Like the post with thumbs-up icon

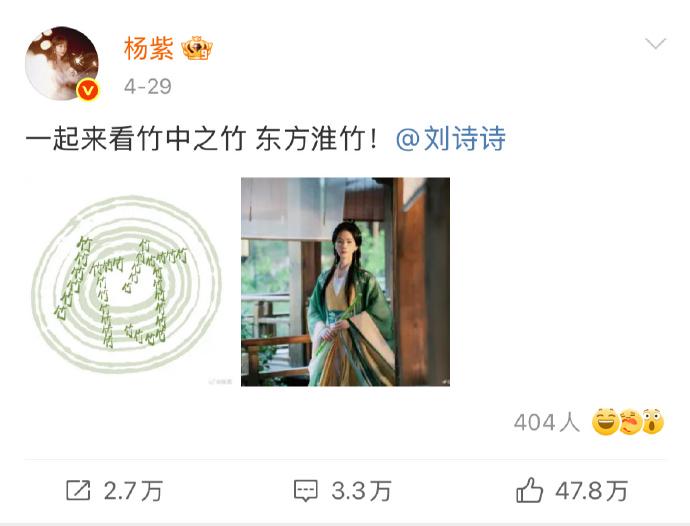click(529, 490)
